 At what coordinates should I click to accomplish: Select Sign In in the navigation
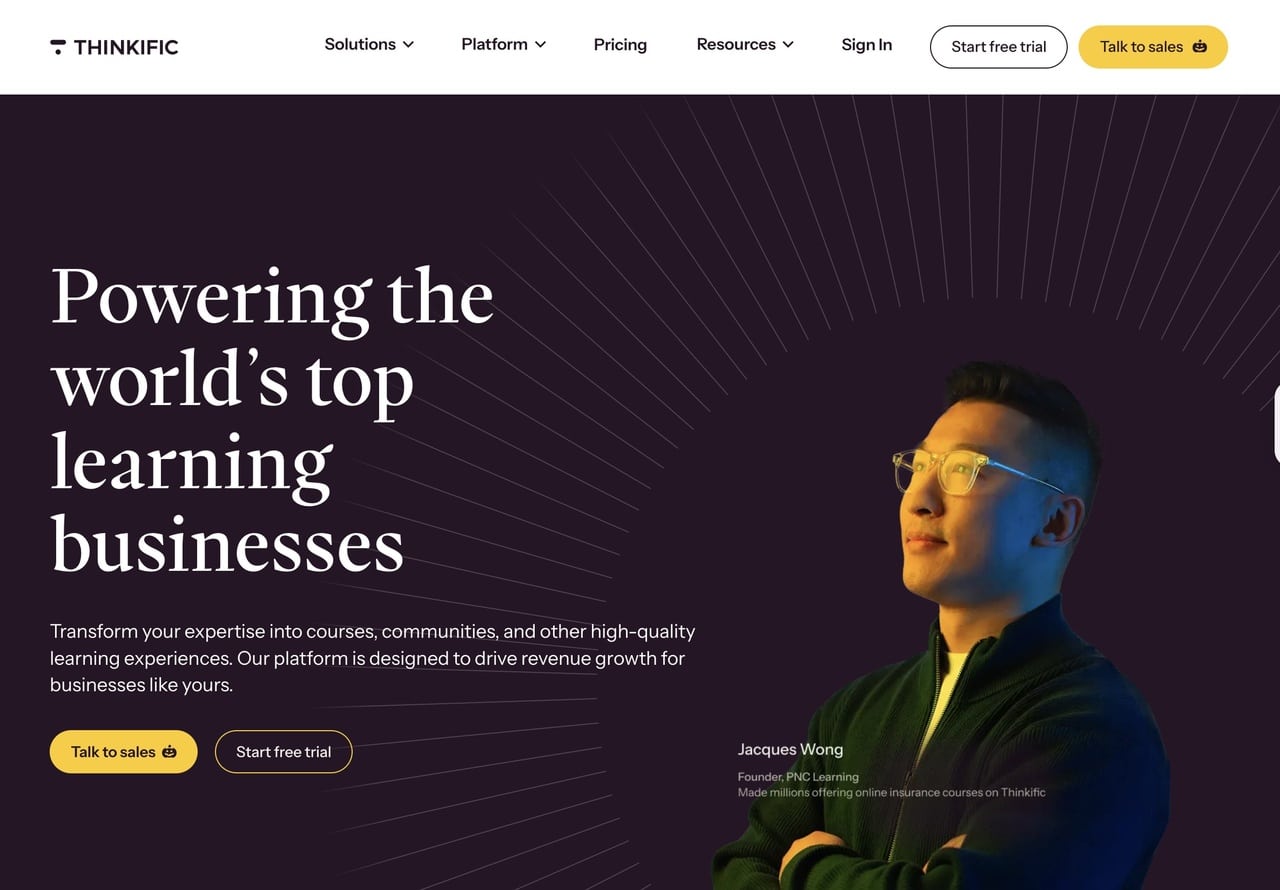coord(867,45)
